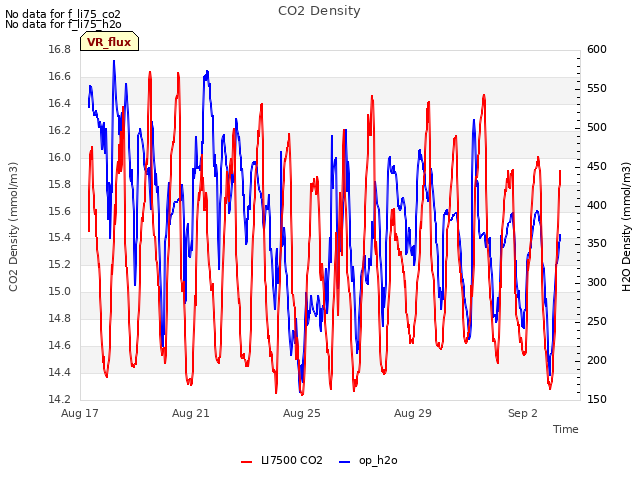
Task: Click the red LI7500 CO2 legend swatch
Action: [x=247, y=461]
